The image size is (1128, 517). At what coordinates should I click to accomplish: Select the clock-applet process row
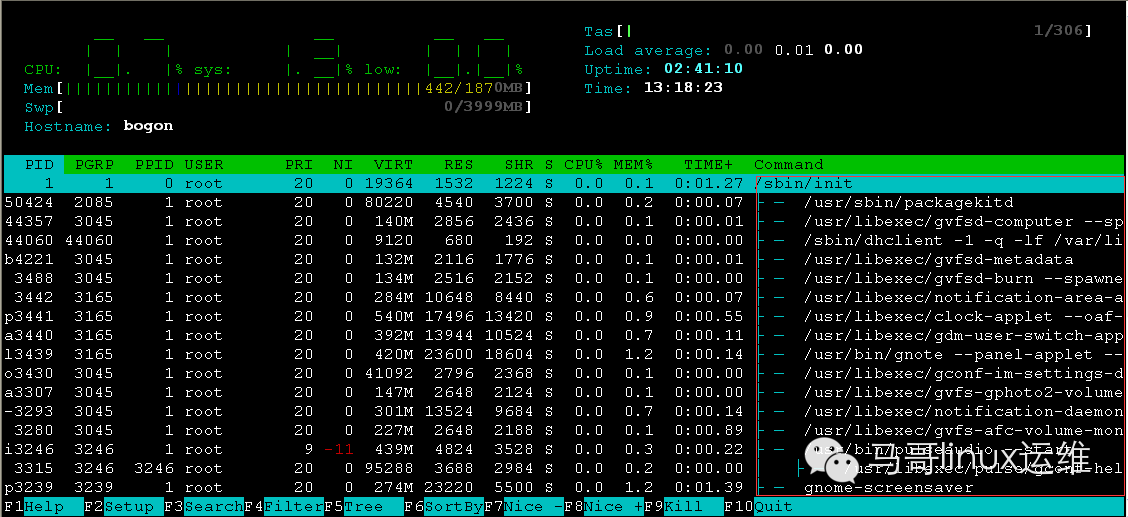(x=564, y=316)
